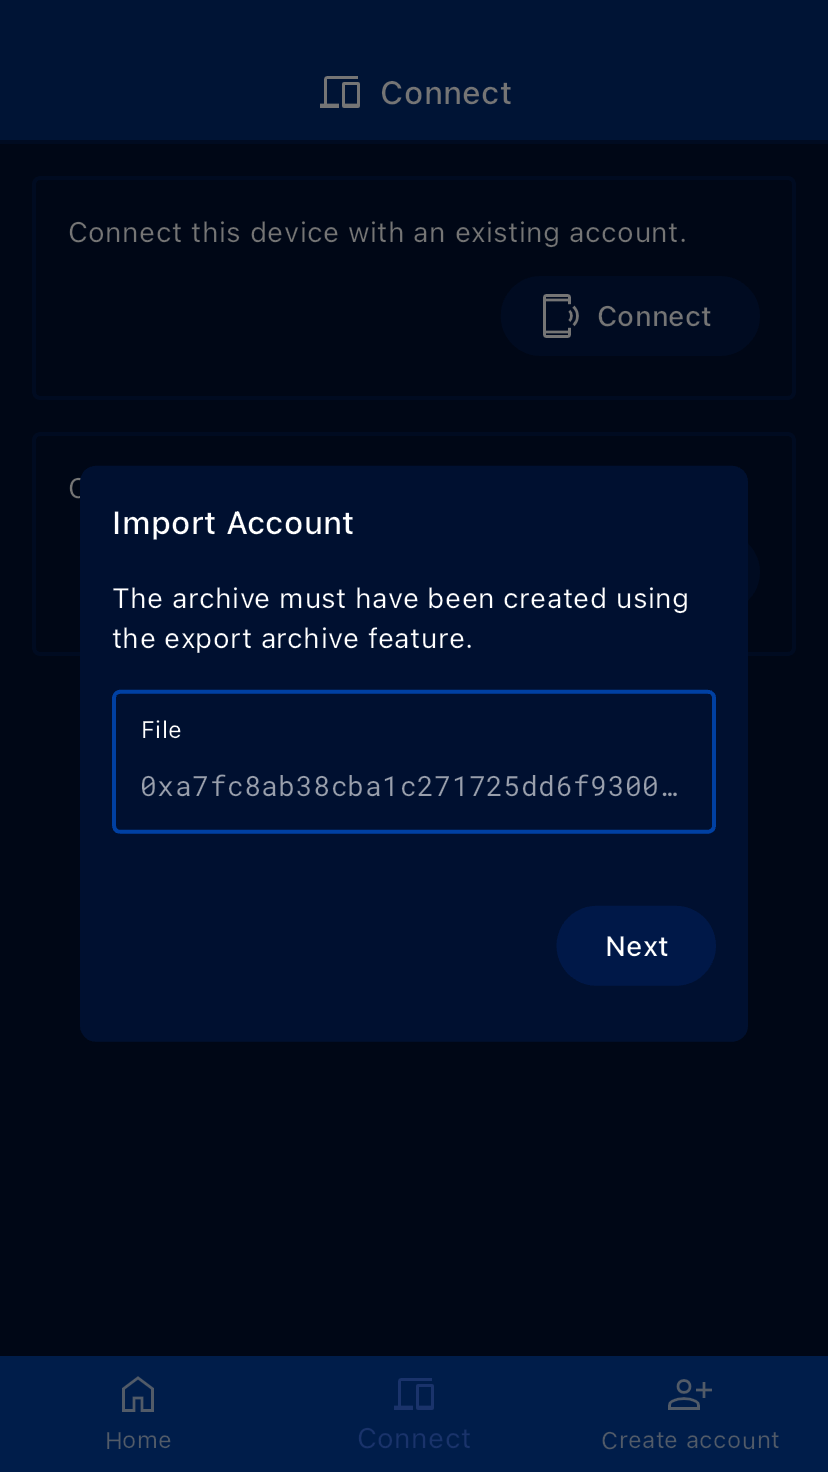This screenshot has width=828, height=1472.
Task: Click the Connect header title text
Action: click(x=446, y=93)
